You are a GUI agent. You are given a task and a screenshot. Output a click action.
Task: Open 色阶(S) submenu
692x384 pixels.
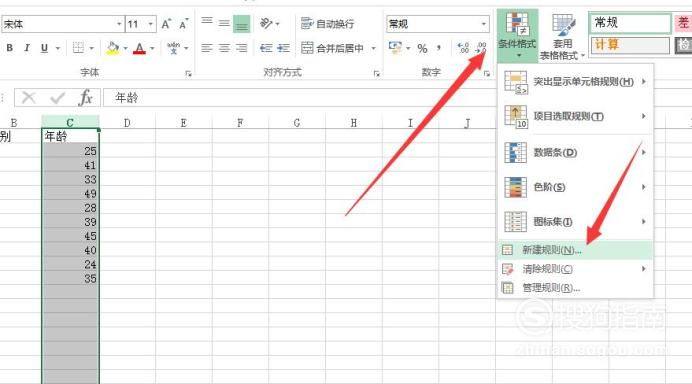575,187
